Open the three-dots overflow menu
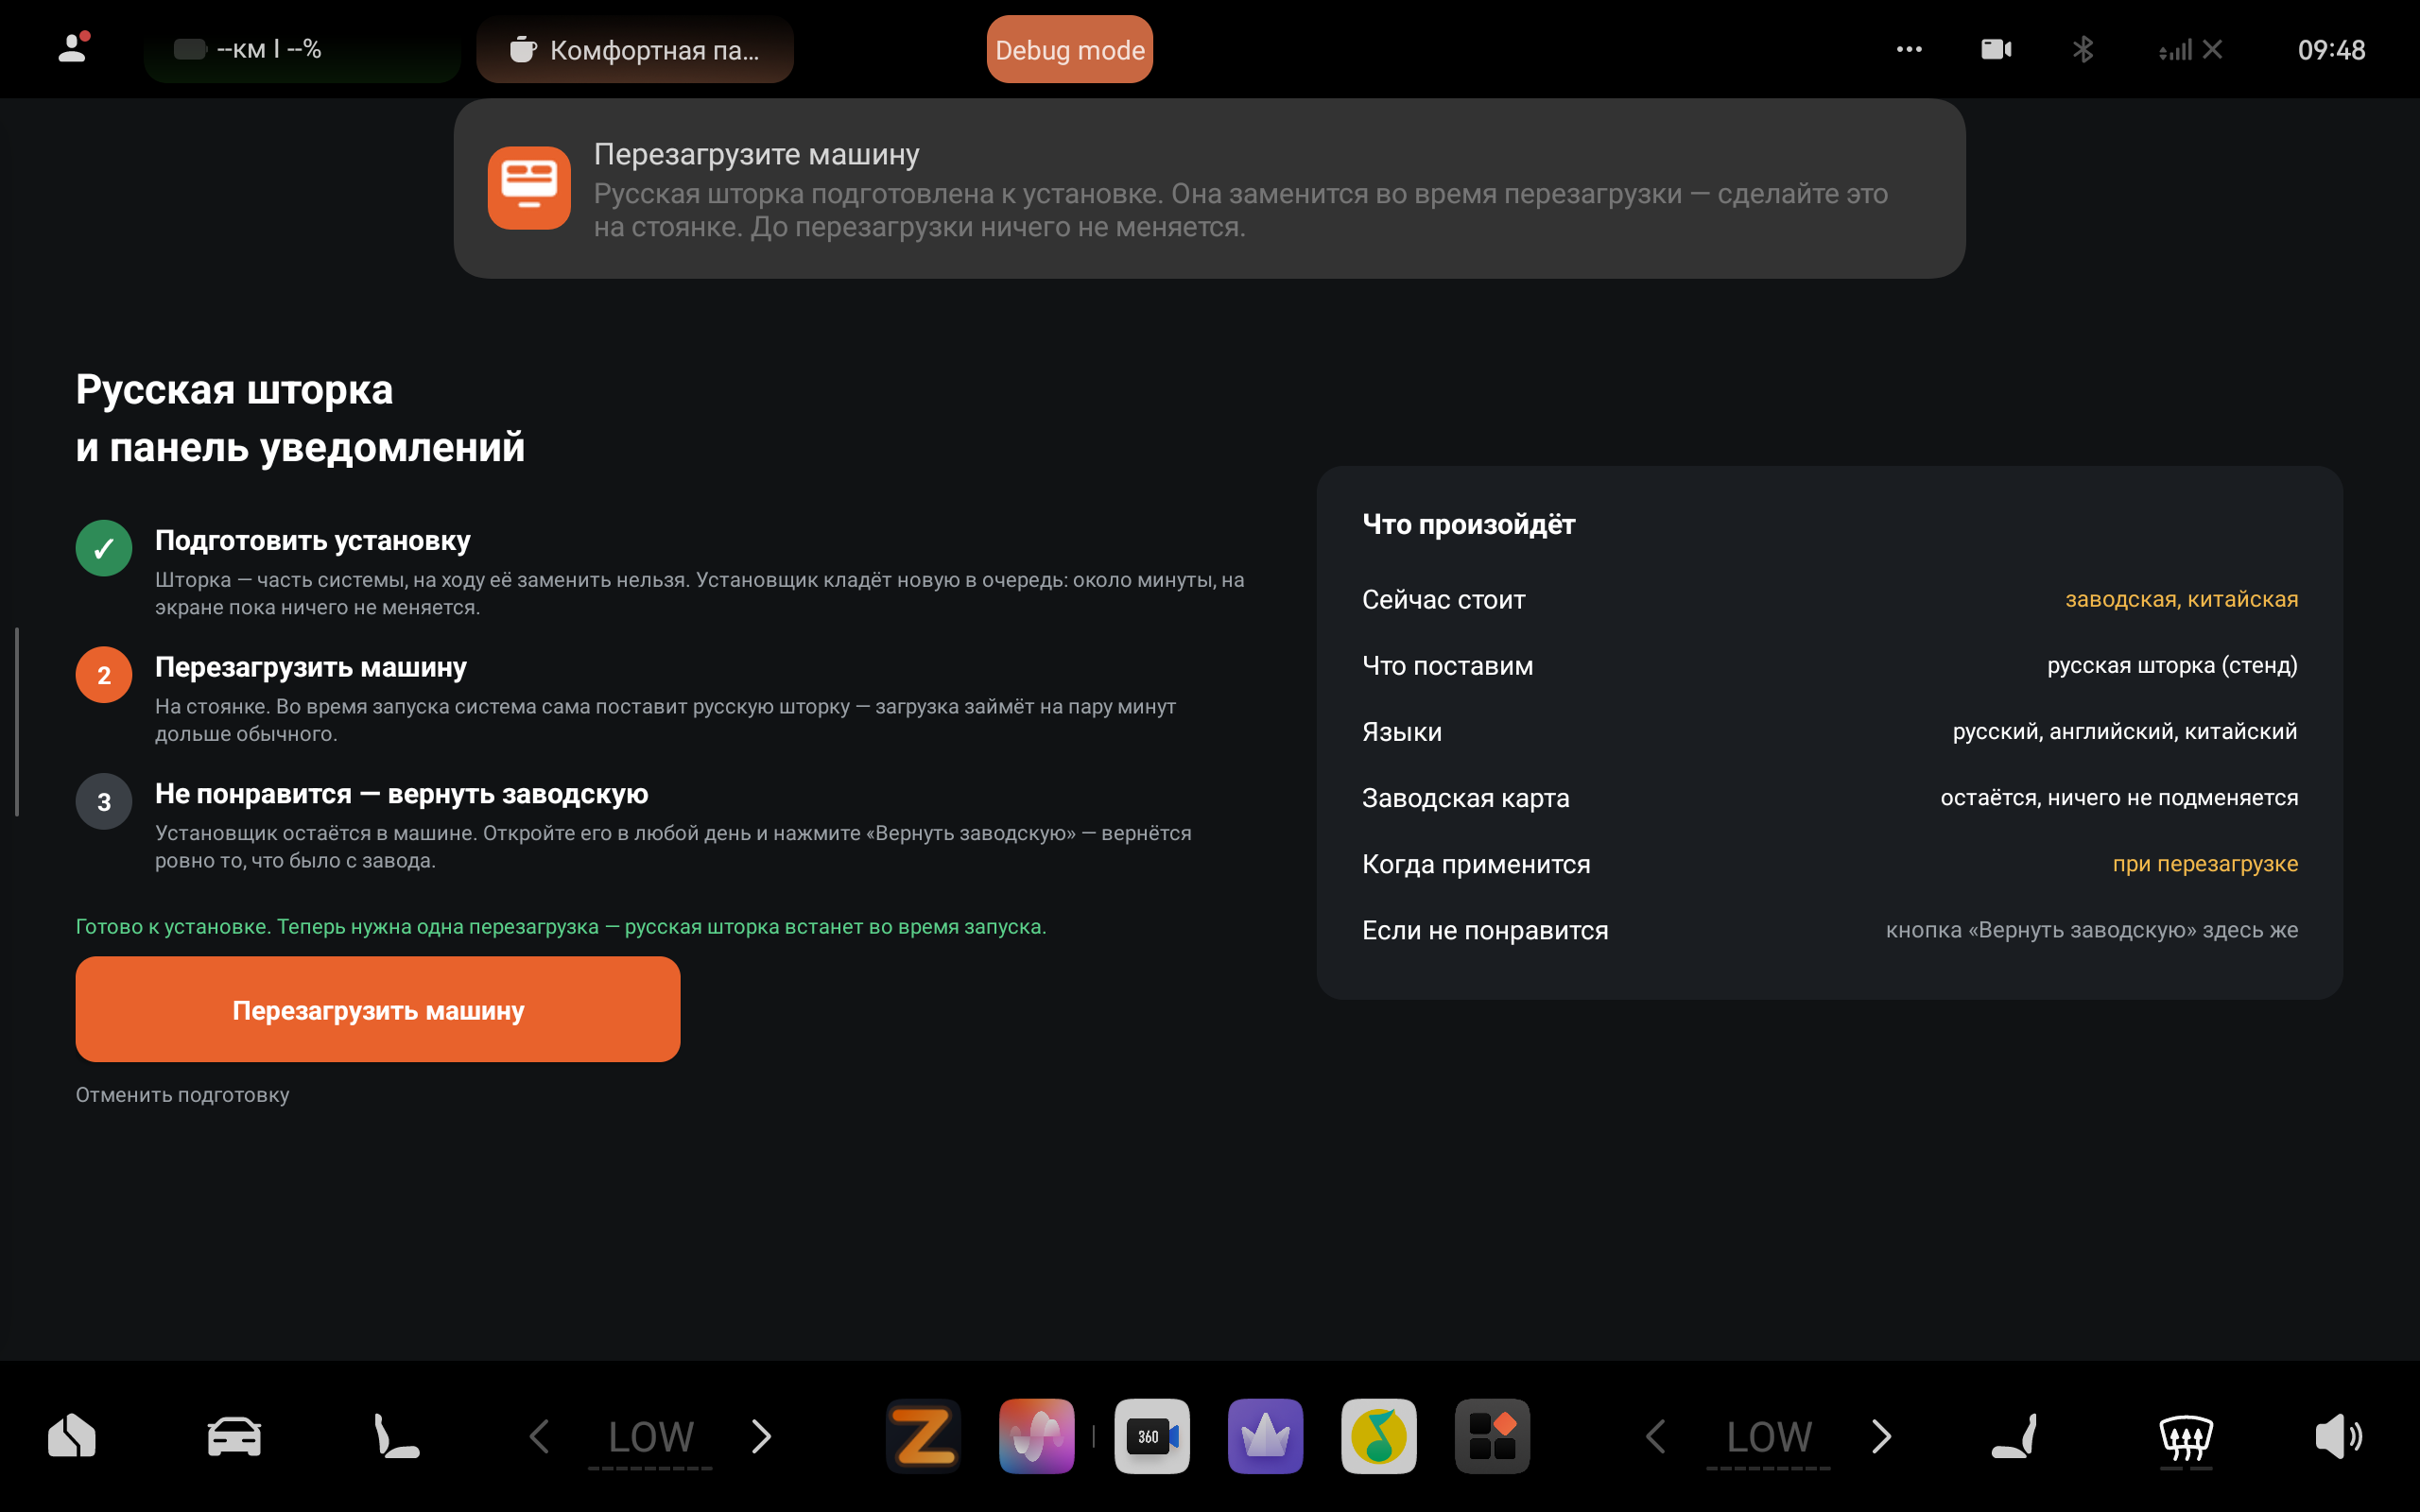This screenshot has height=1512, width=2420. coord(1909,49)
